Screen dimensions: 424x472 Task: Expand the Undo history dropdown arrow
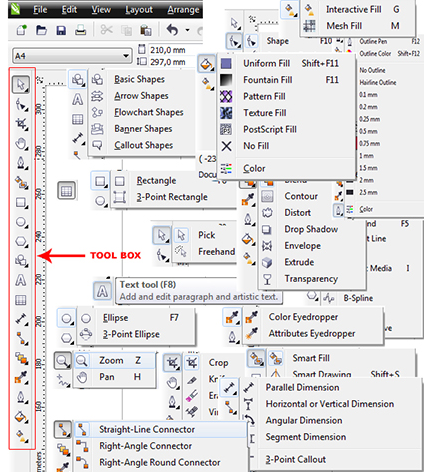[187, 30]
